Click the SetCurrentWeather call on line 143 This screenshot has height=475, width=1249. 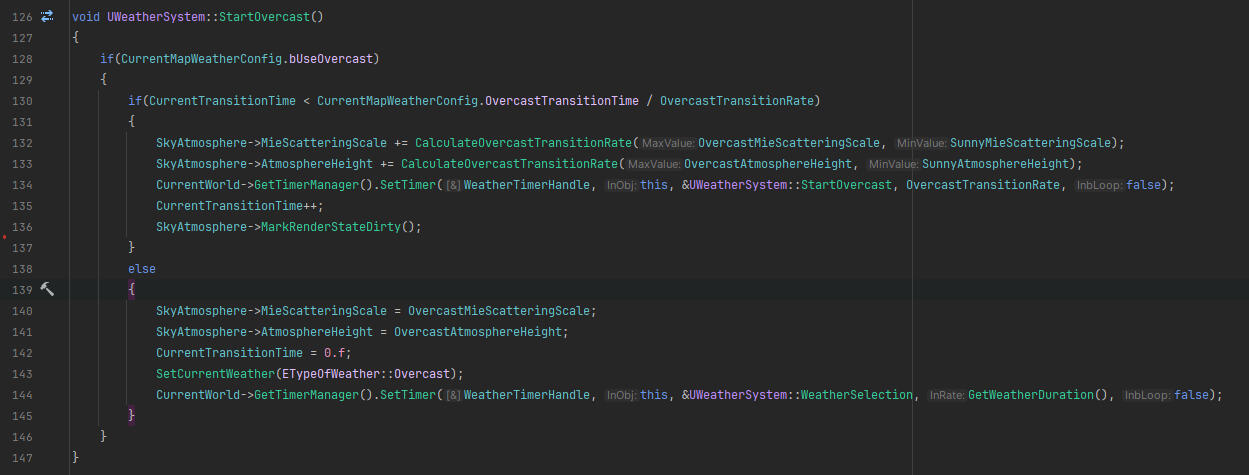point(214,374)
